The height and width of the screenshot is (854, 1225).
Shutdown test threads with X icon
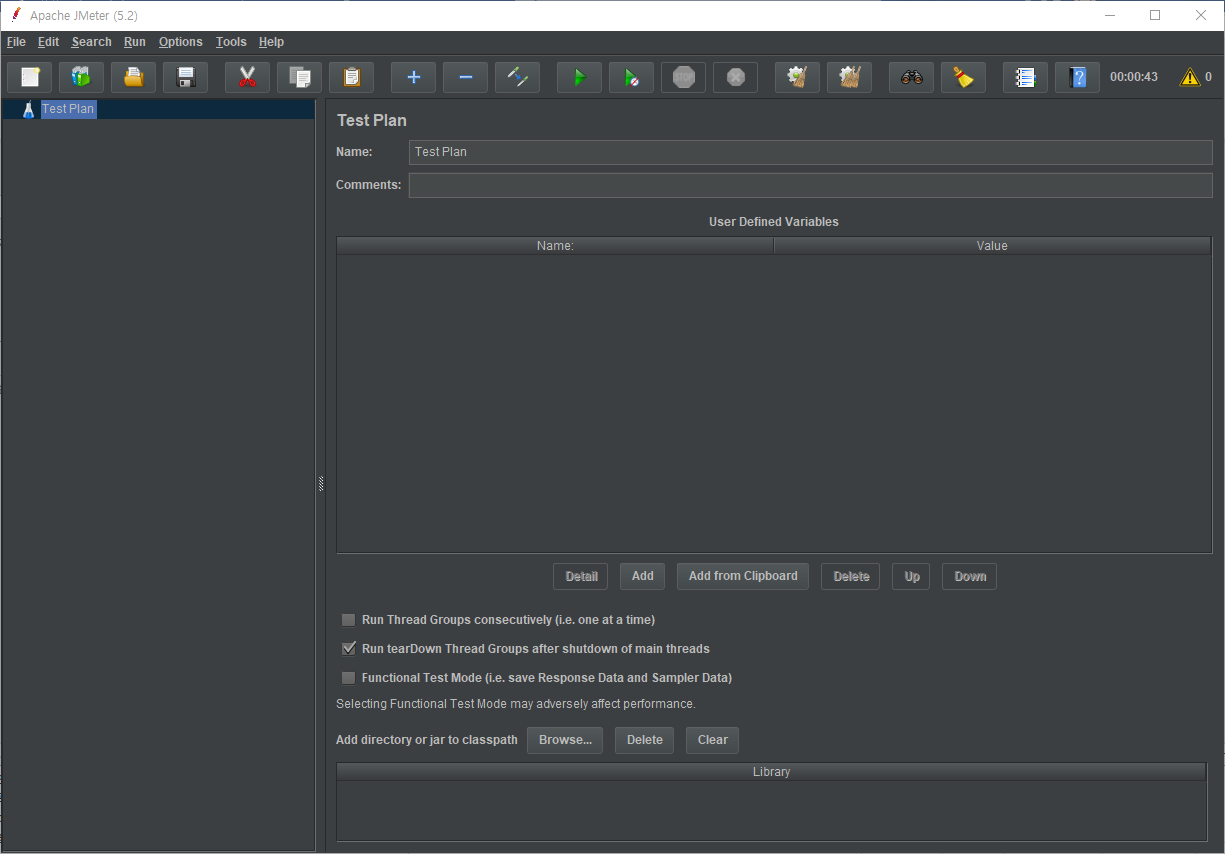click(x=736, y=77)
